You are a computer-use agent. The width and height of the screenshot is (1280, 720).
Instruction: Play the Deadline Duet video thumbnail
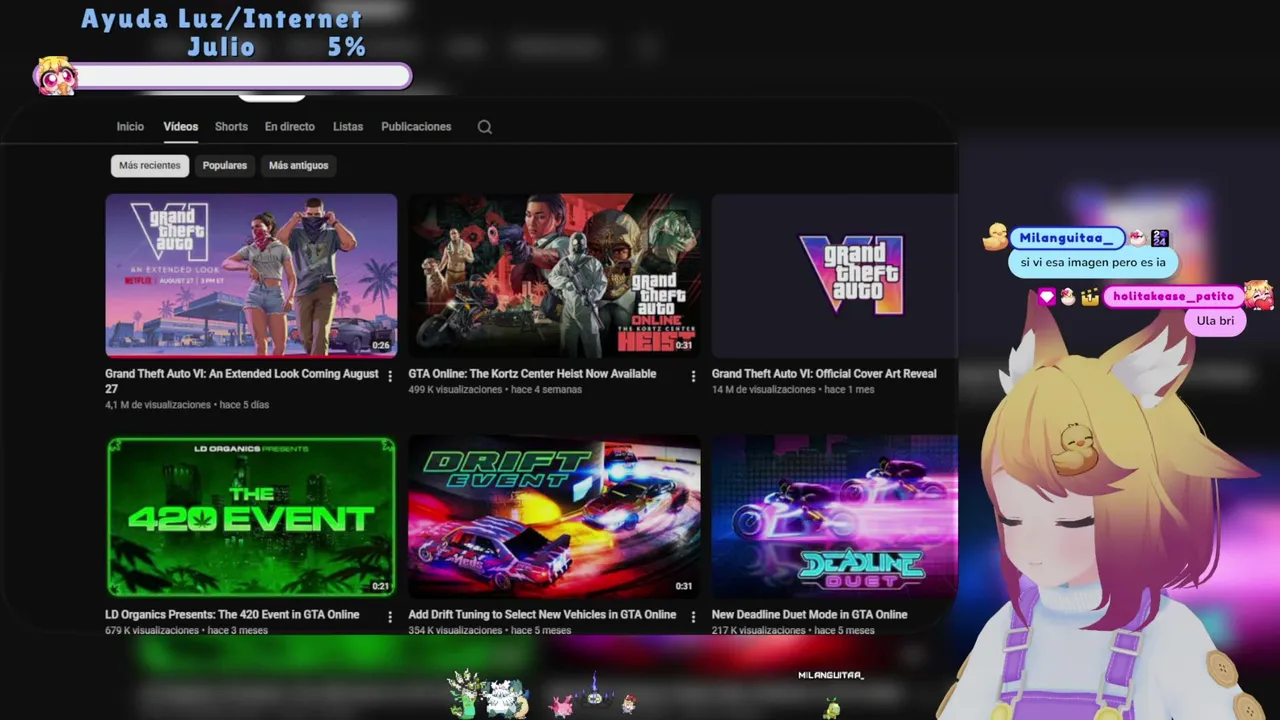[x=835, y=516]
